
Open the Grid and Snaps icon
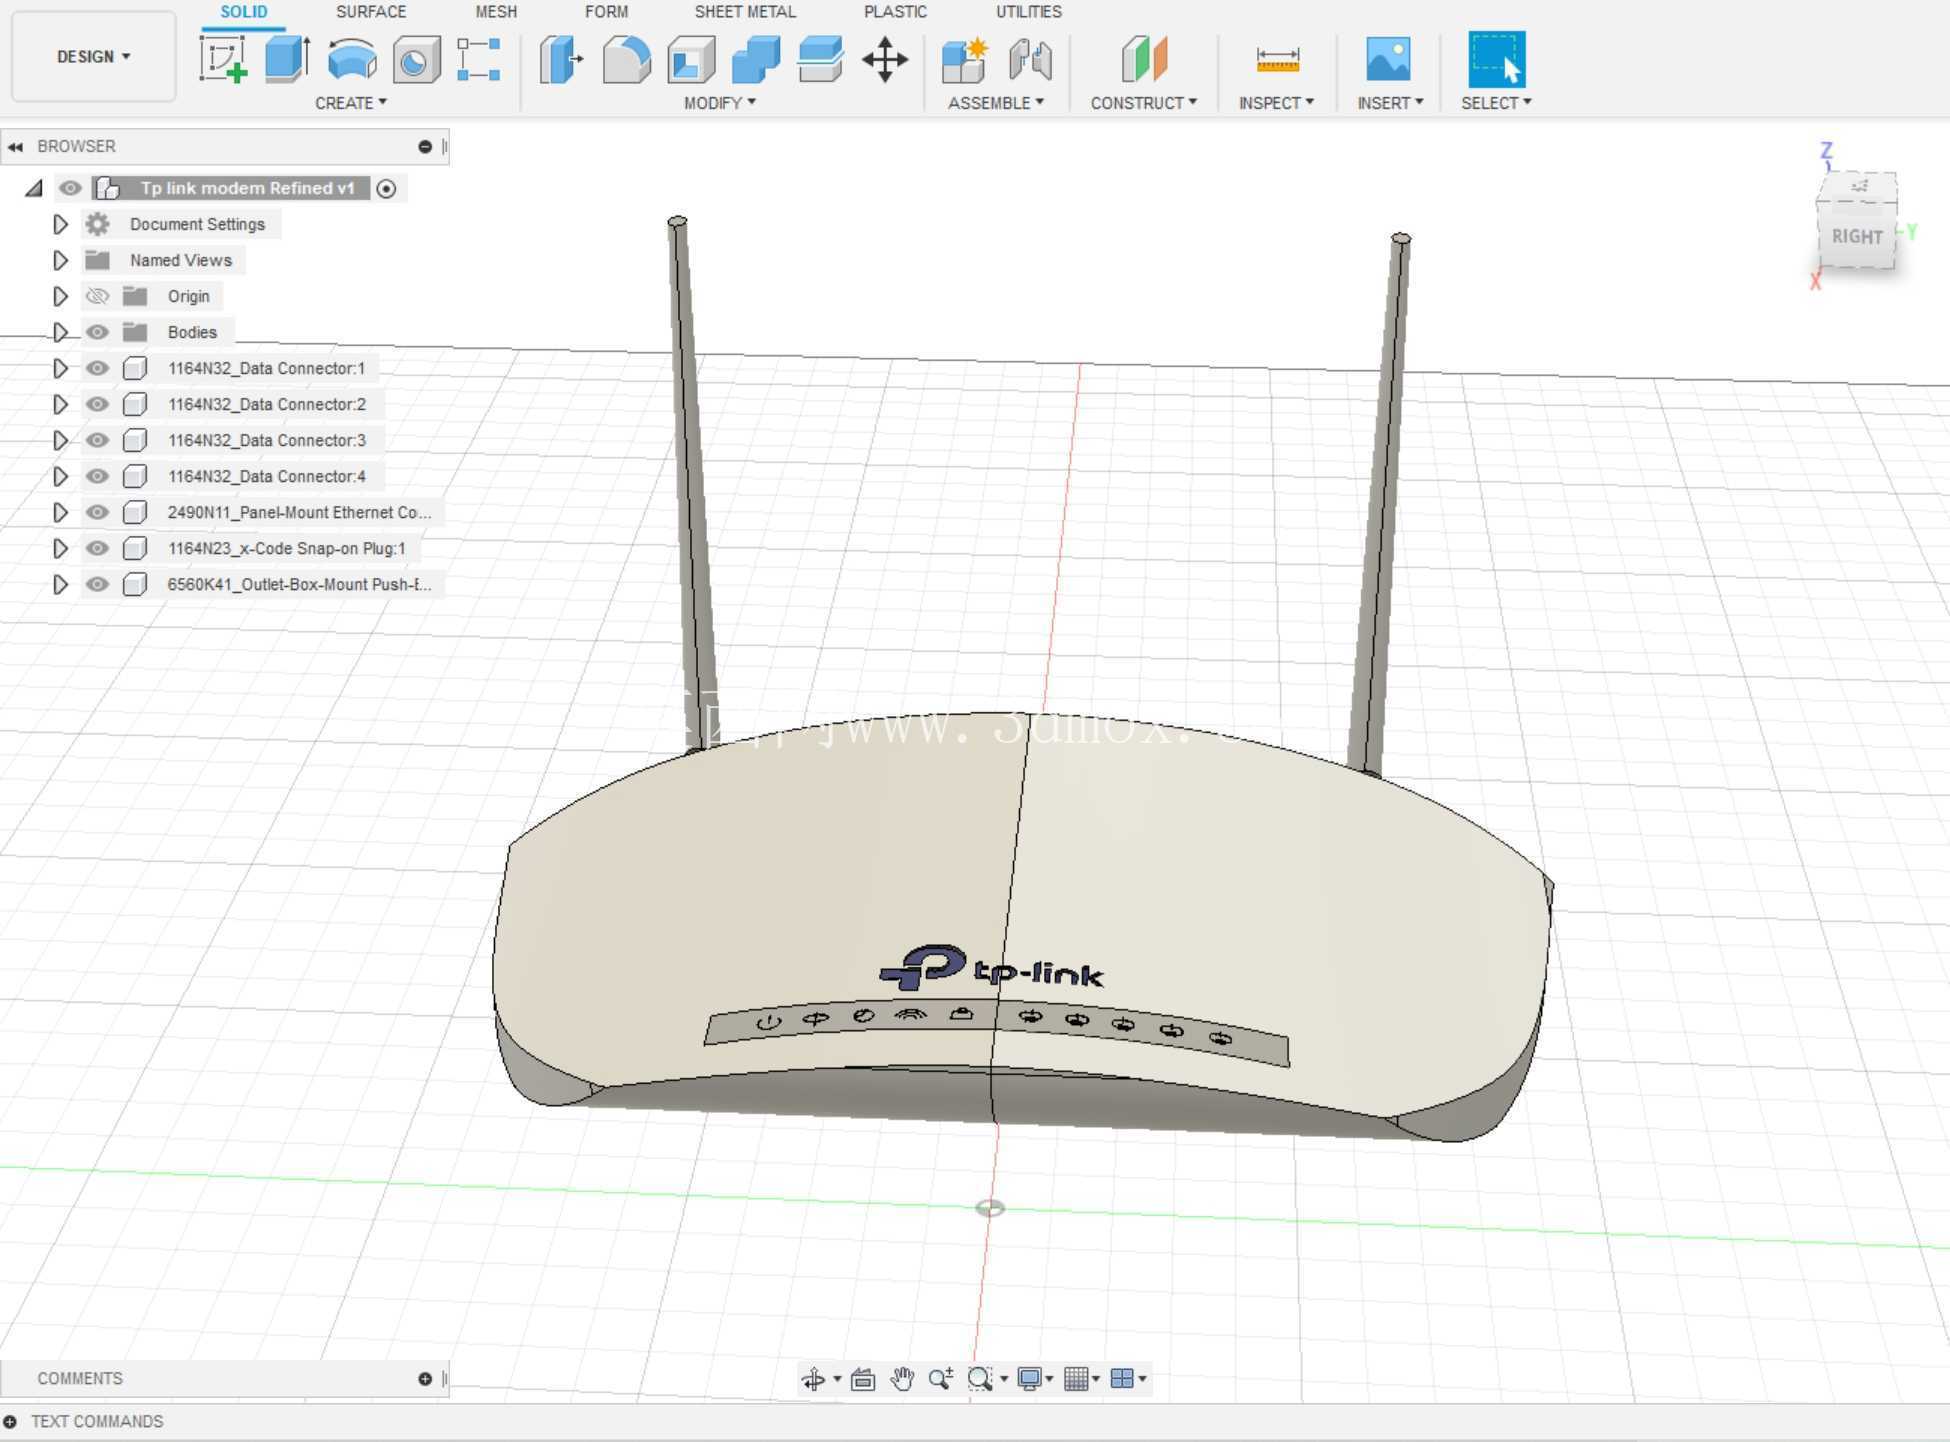tap(1076, 1380)
